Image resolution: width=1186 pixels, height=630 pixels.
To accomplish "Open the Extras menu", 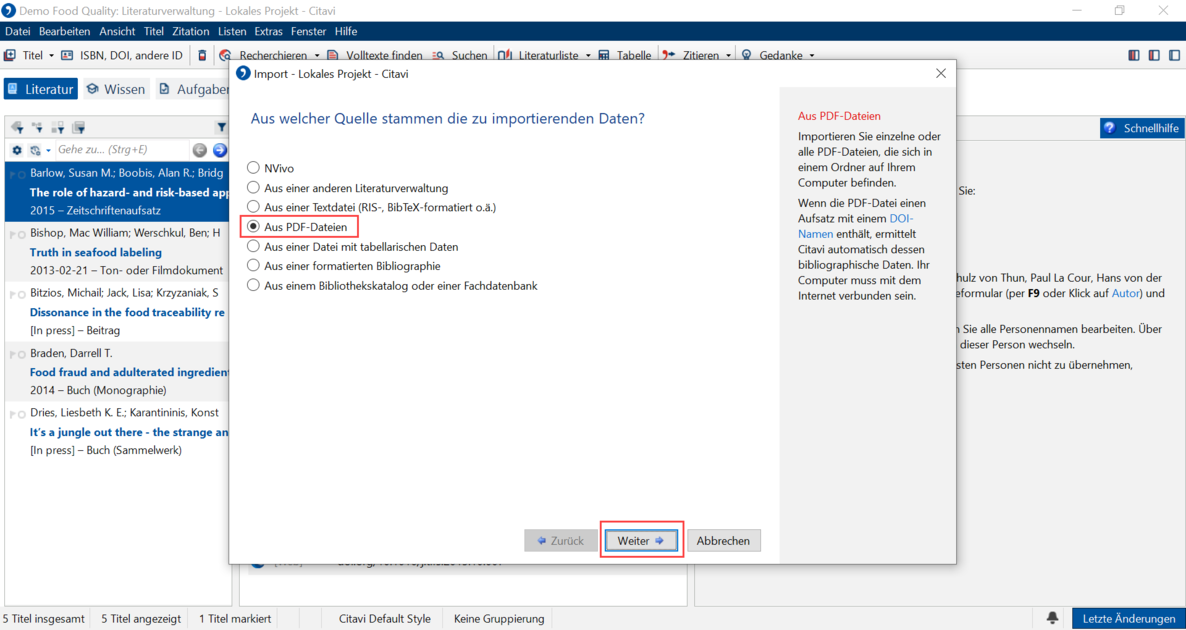I will coord(269,31).
